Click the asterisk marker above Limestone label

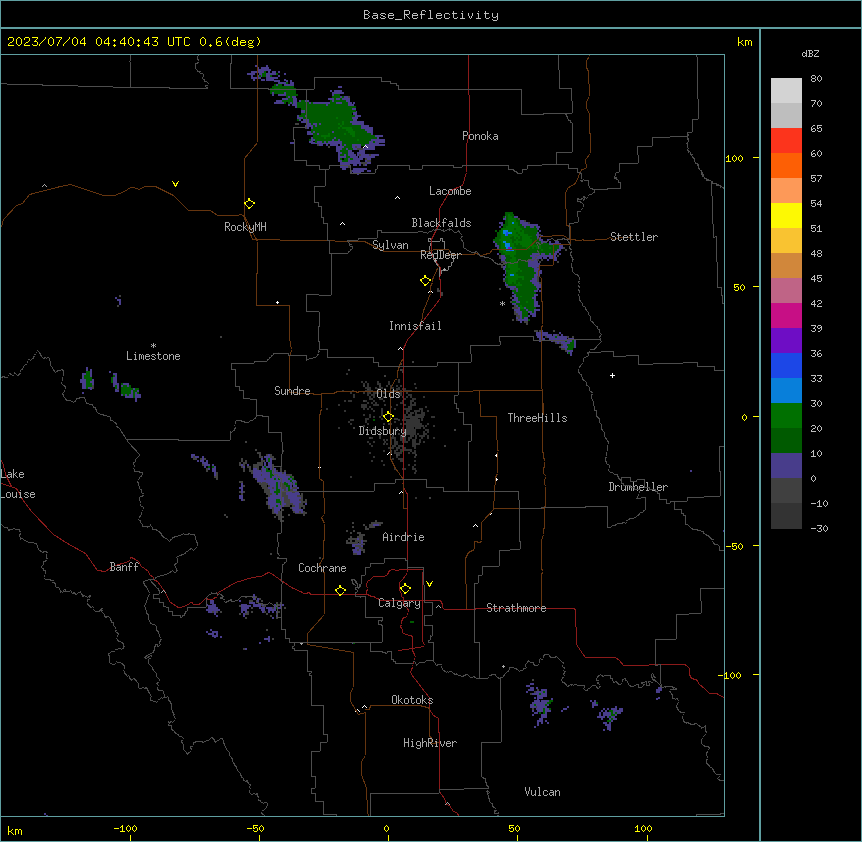(153, 346)
